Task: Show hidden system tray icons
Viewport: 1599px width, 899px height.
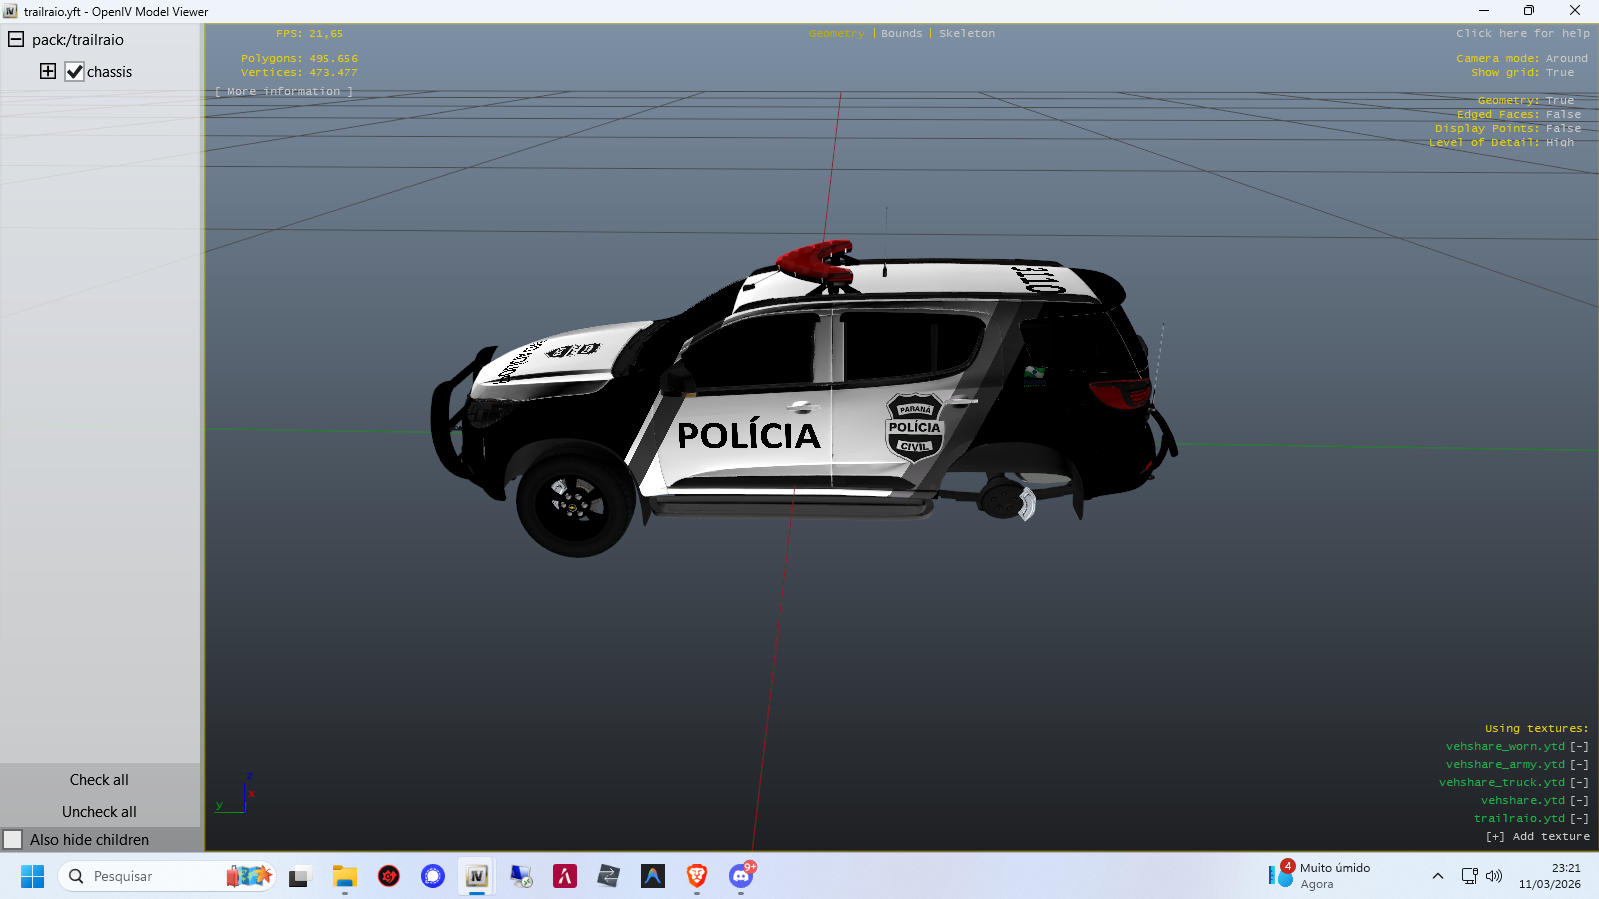Action: tap(1438, 876)
